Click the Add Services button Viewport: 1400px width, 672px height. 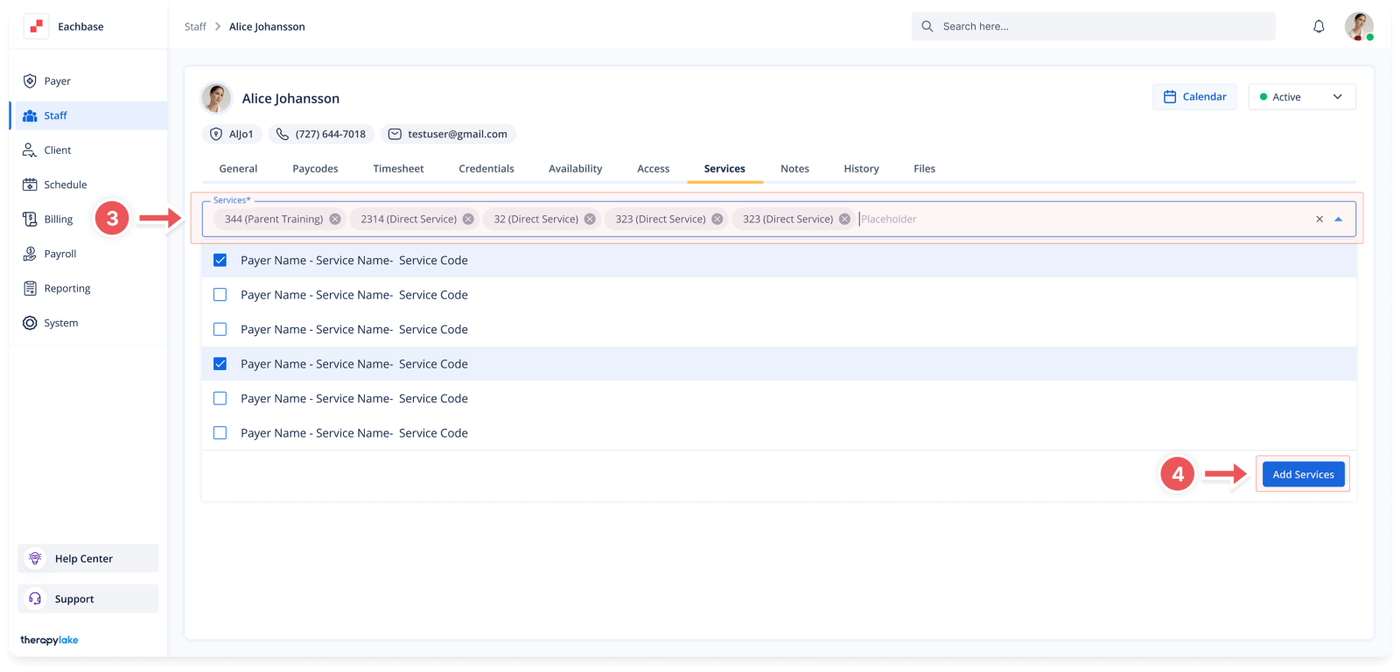[1303, 474]
